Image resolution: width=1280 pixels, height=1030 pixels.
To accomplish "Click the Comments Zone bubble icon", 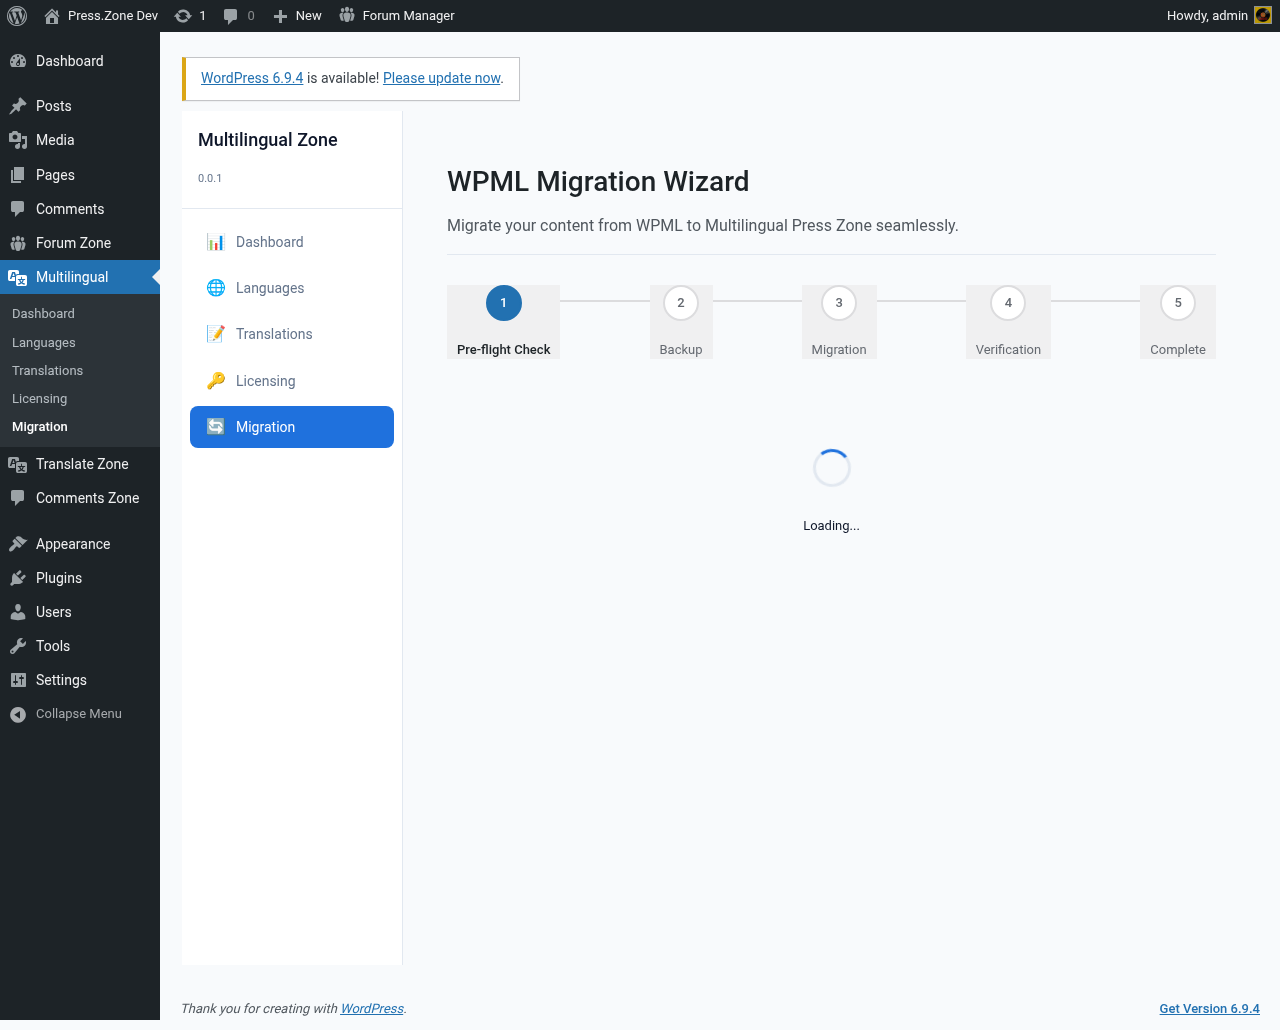I will (x=18, y=498).
